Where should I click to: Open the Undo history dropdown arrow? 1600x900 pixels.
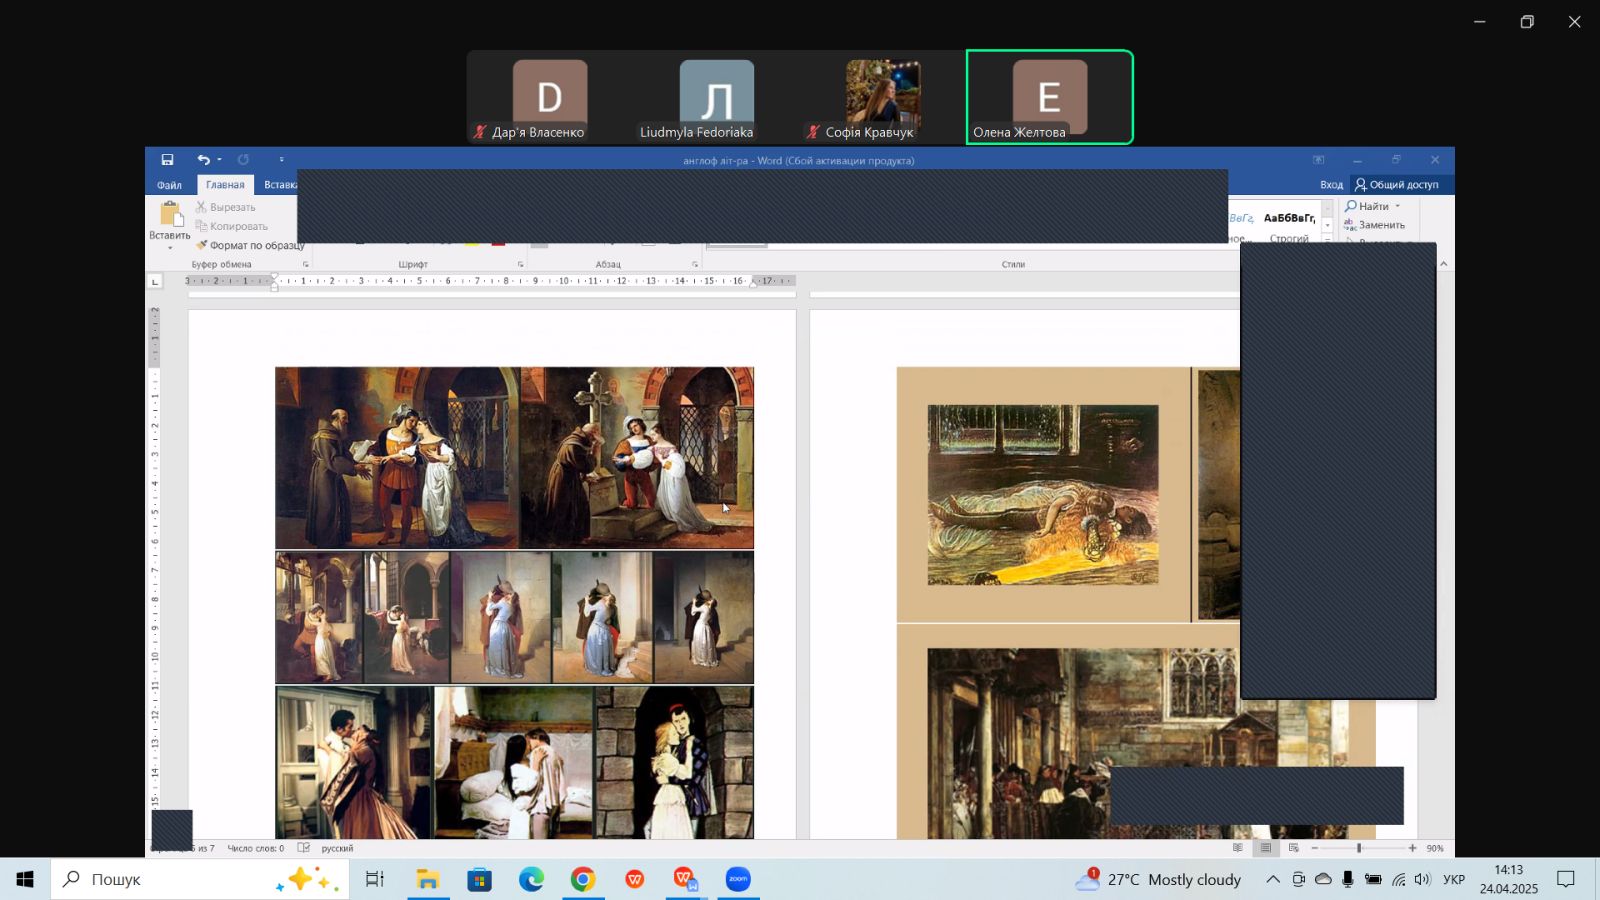tap(219, 160)
